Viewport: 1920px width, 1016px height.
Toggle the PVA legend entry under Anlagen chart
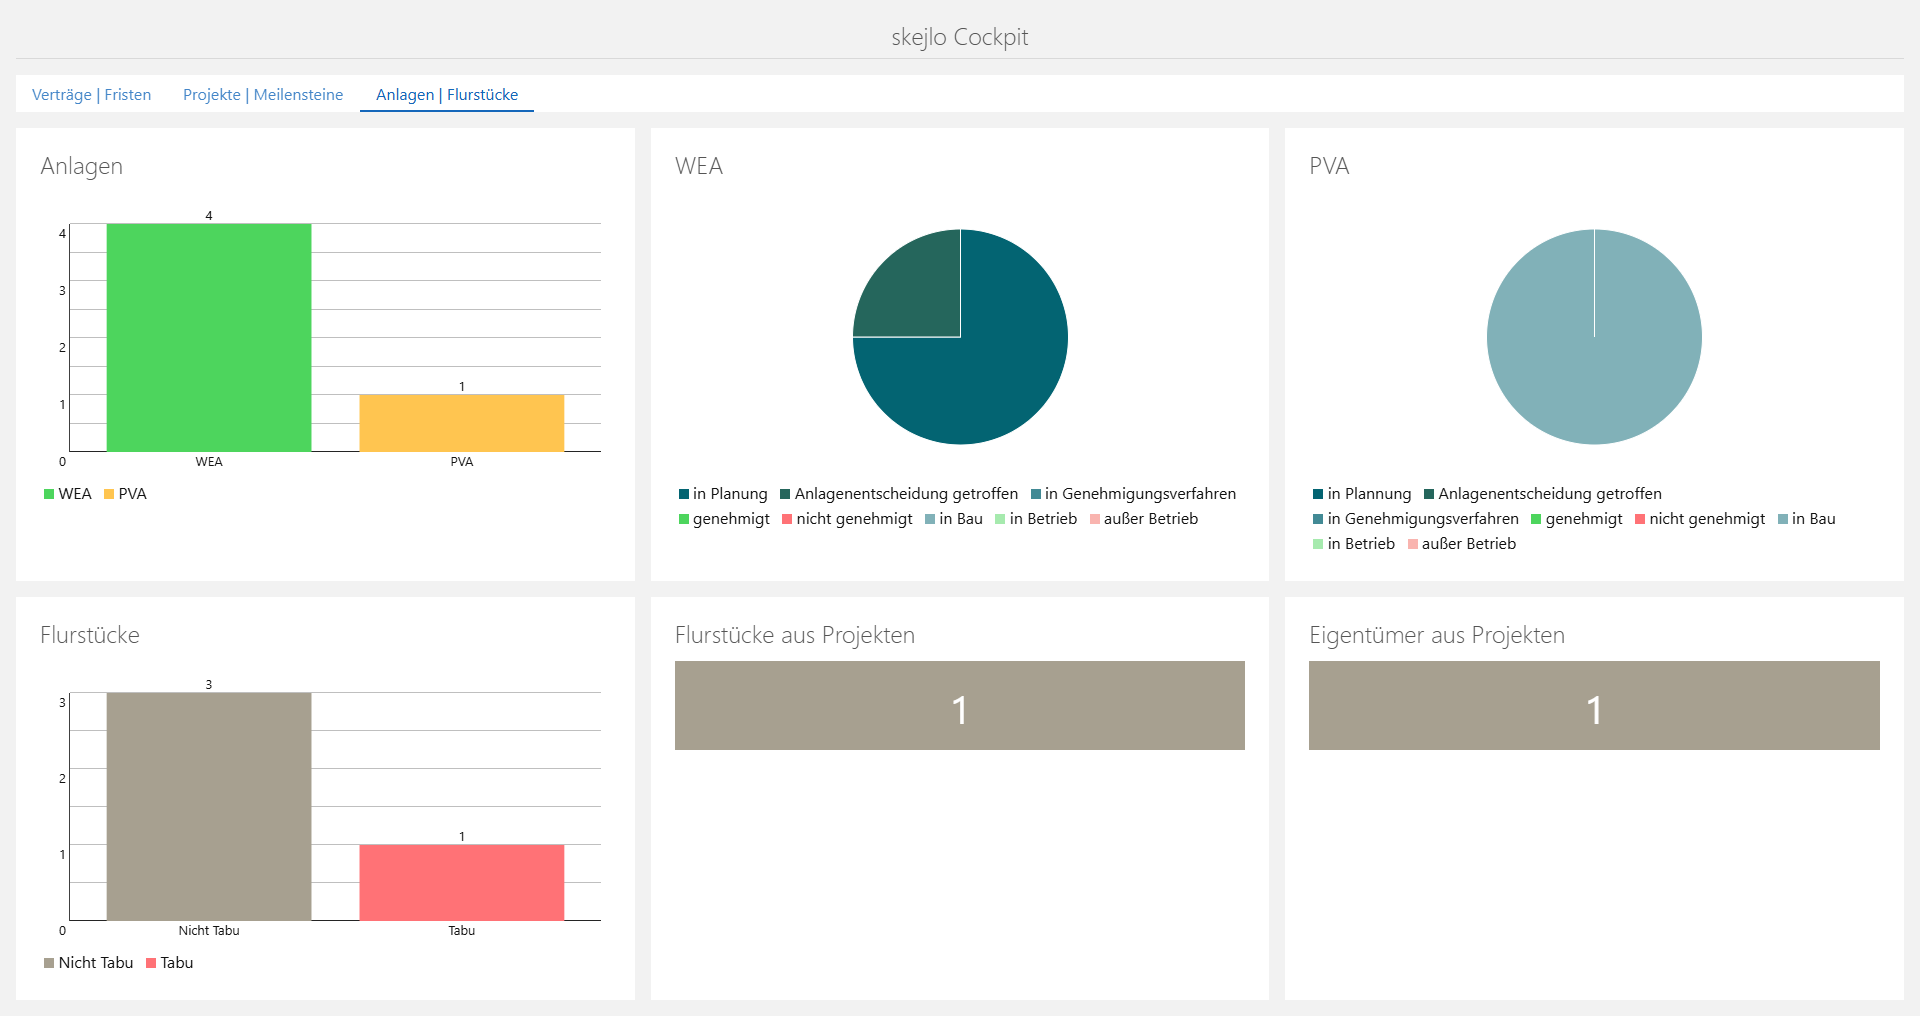[x=125, y=494]
